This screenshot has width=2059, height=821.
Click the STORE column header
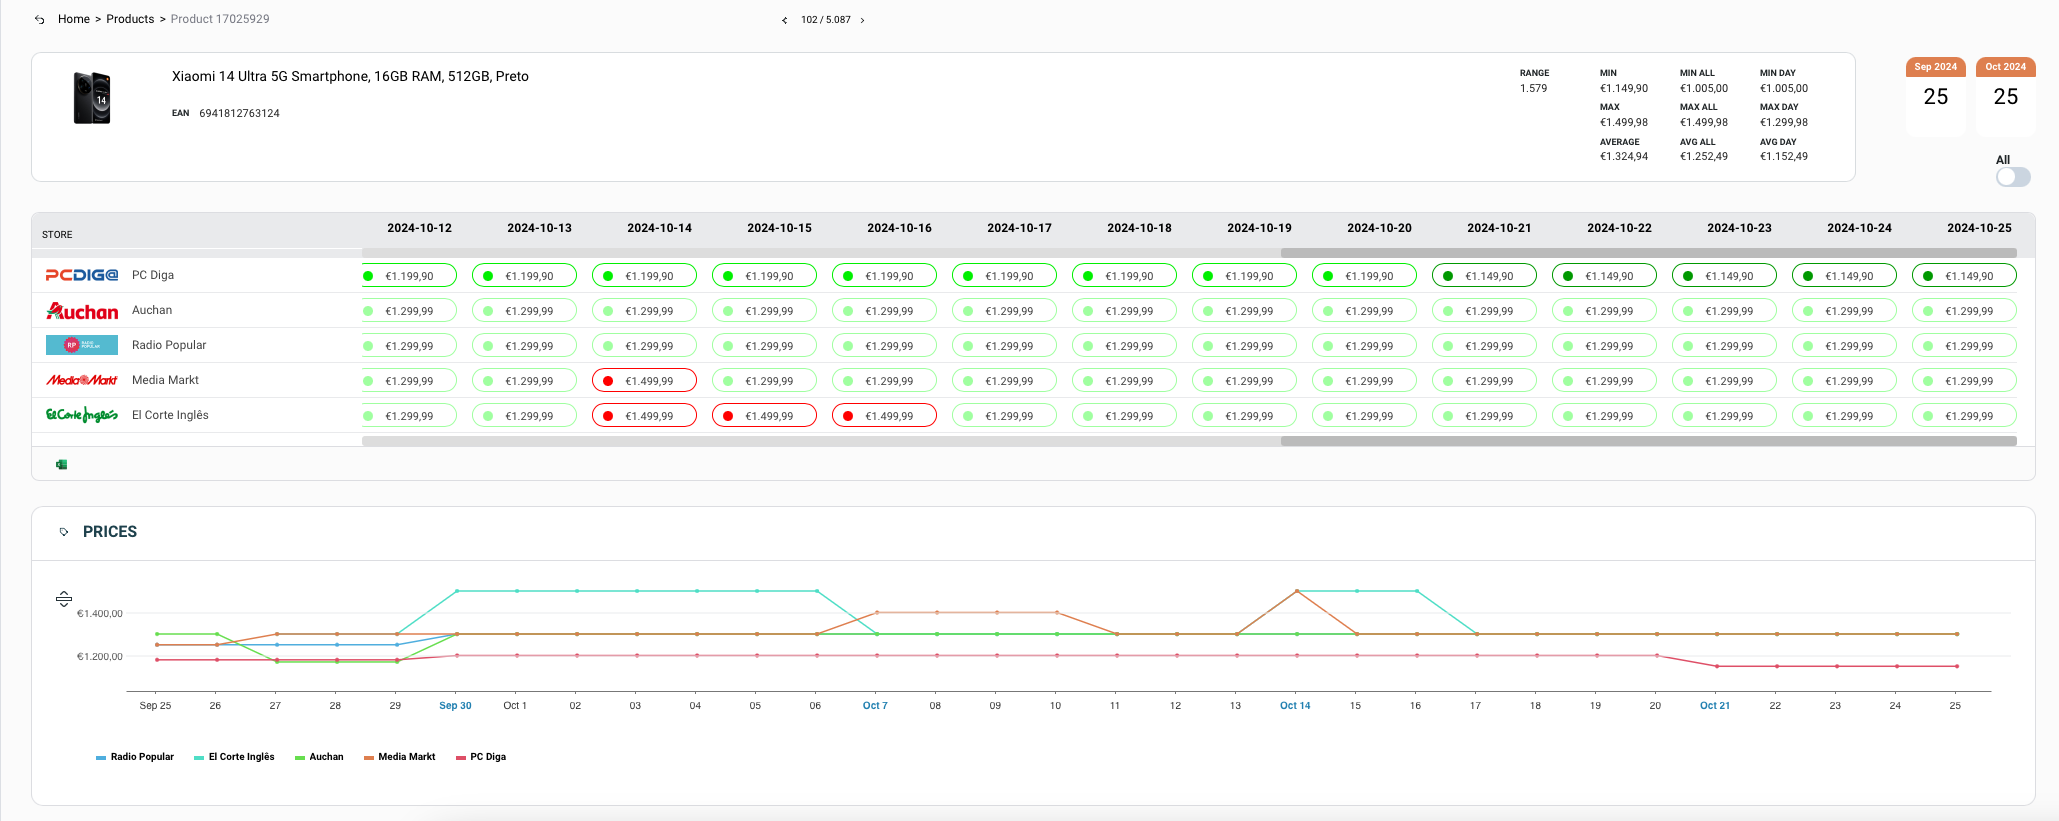57,235
